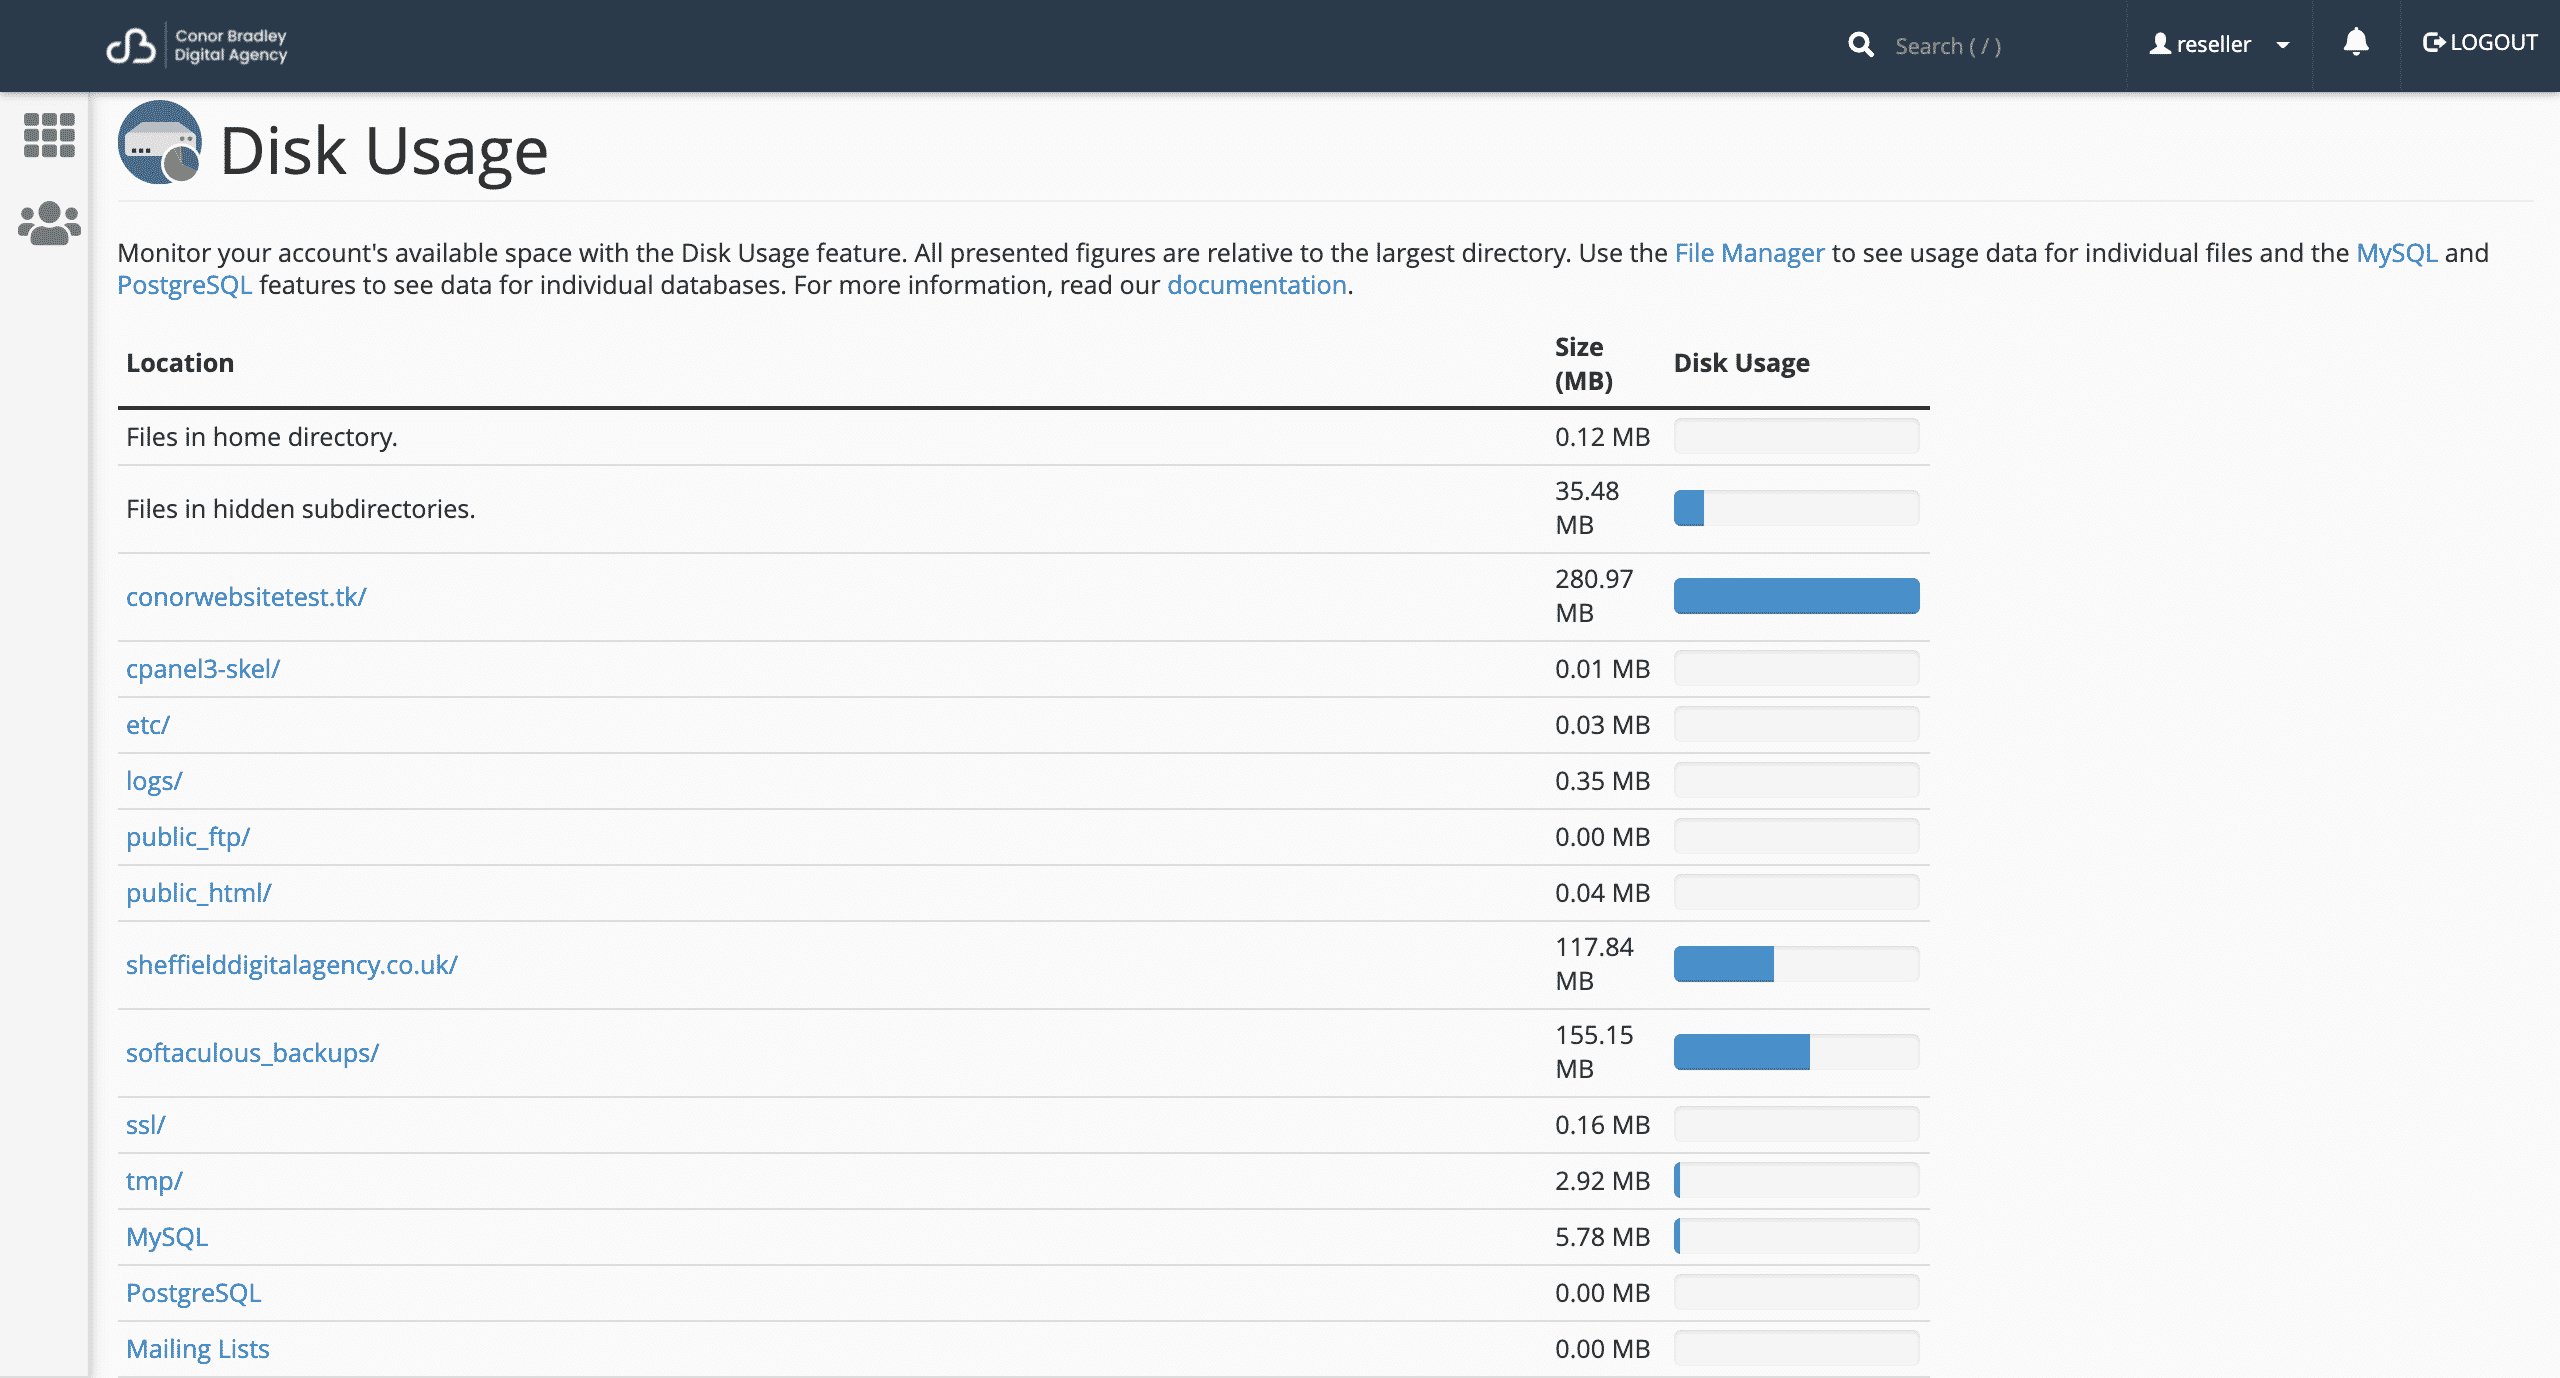Open the tmp/ directory

(x=154, y=1181)
